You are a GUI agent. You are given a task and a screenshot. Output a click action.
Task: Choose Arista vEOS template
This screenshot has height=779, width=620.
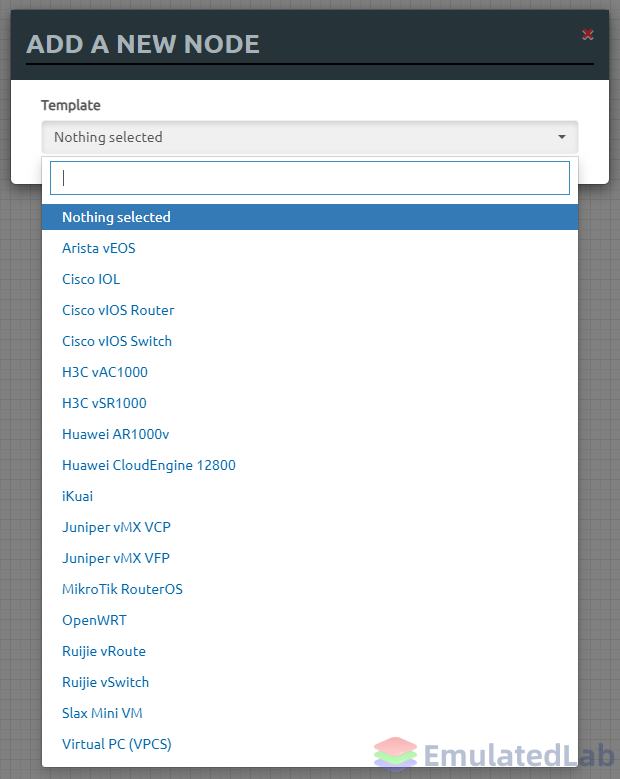310,248
